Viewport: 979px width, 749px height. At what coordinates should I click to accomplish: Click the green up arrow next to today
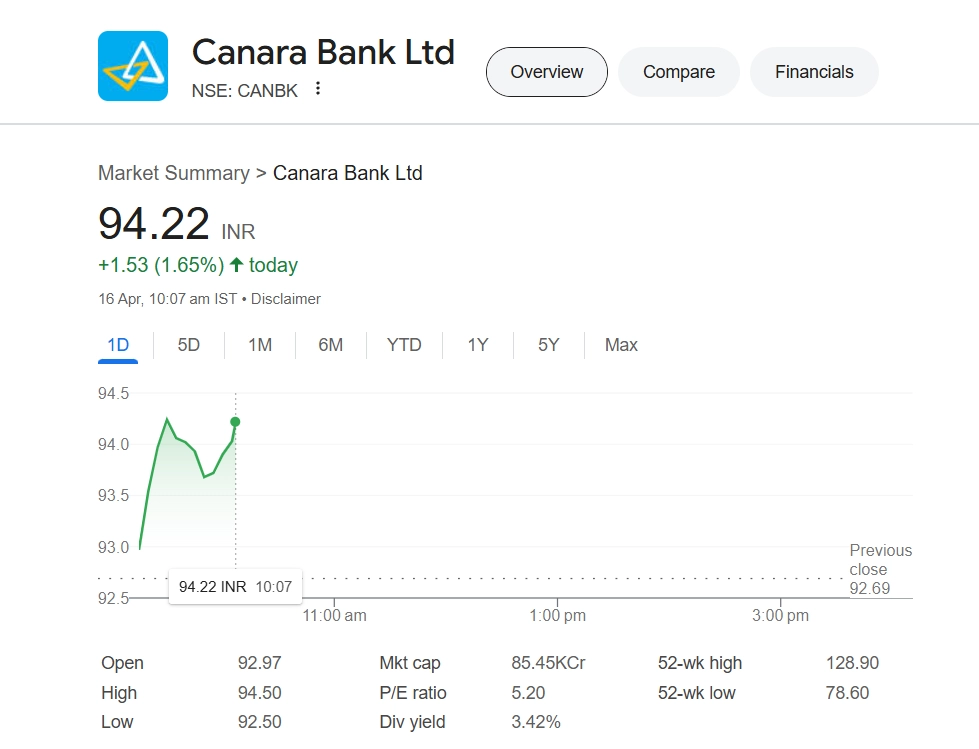point(236,265)
